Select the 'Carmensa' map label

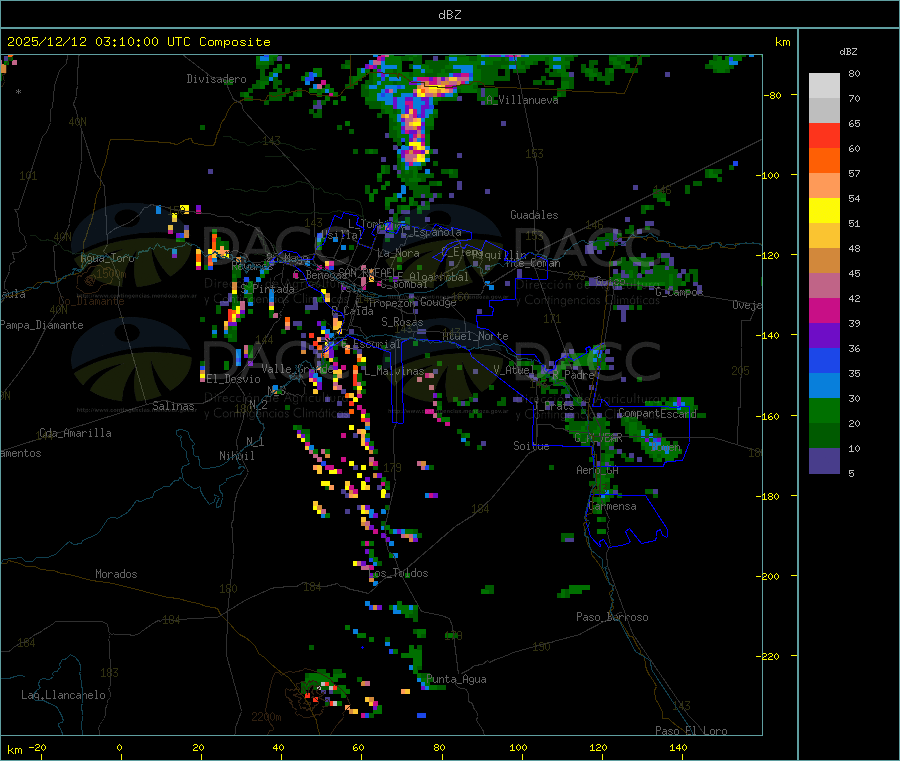click(x=612, y=507)
